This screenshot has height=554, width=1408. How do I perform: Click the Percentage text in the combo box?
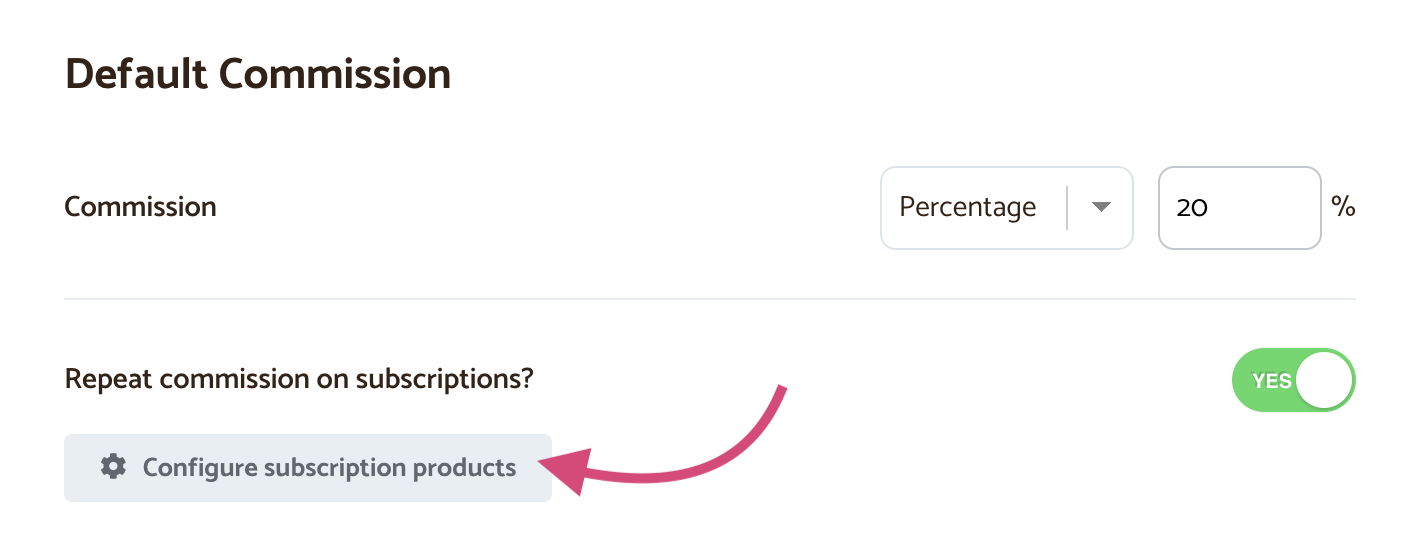tap(967, 207)
